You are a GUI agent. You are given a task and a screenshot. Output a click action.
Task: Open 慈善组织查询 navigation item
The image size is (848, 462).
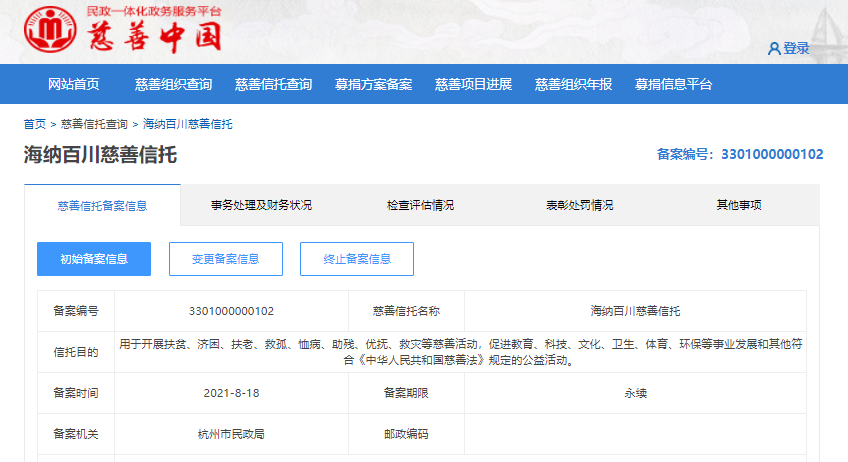[173, 85]
